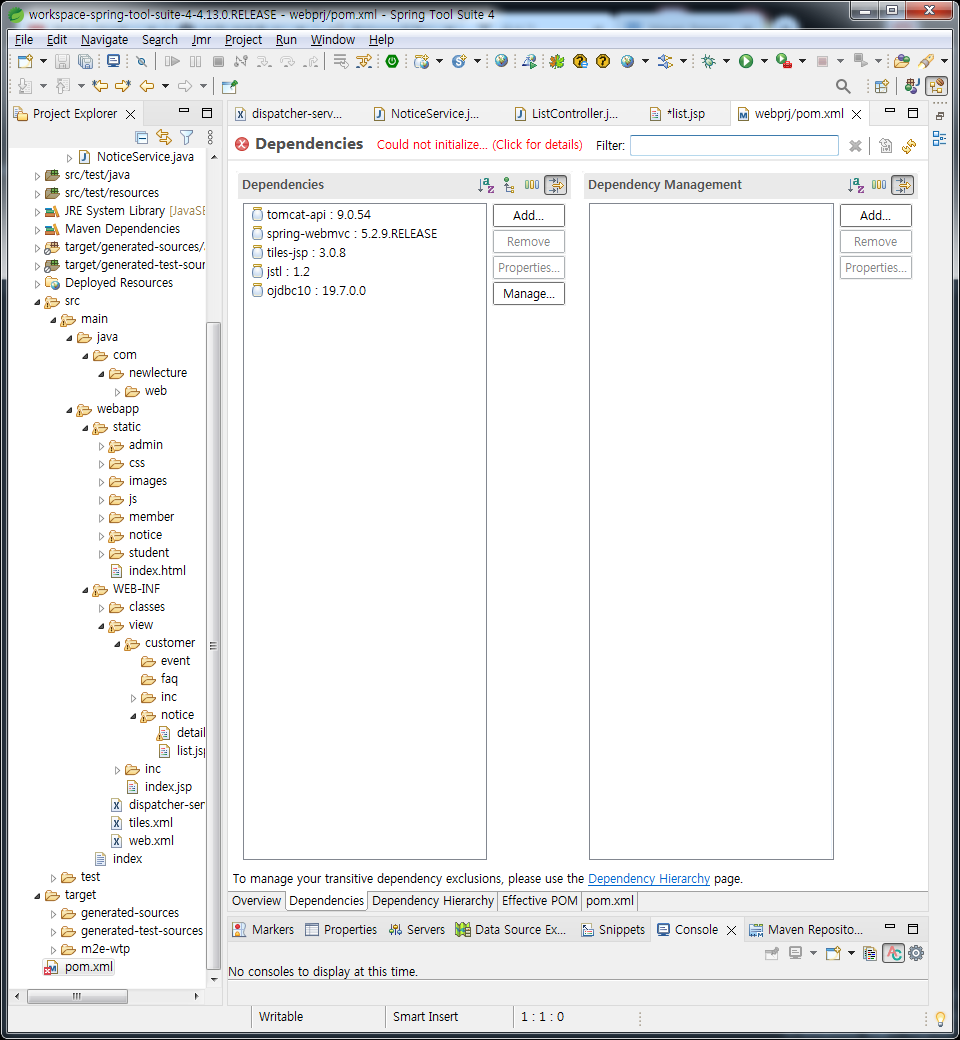Screen dimensions: 960x1040
Task: Click the Open Perspective icon
Action: click(x=882, y=86)
